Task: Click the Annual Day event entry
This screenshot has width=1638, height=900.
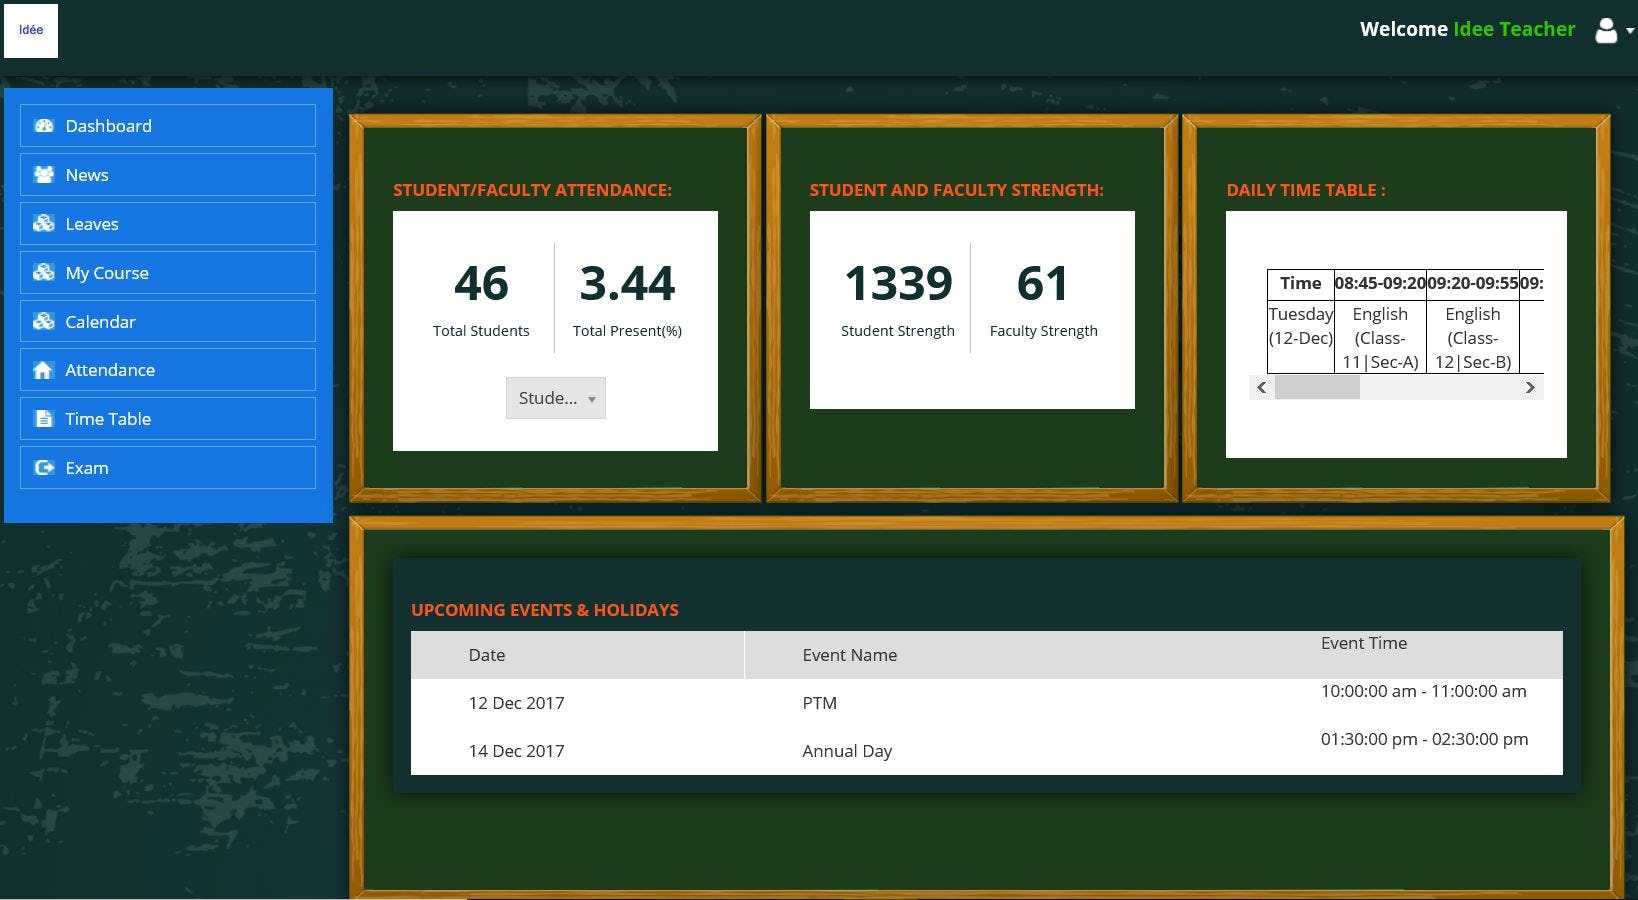Action: [x=847, y=751]
